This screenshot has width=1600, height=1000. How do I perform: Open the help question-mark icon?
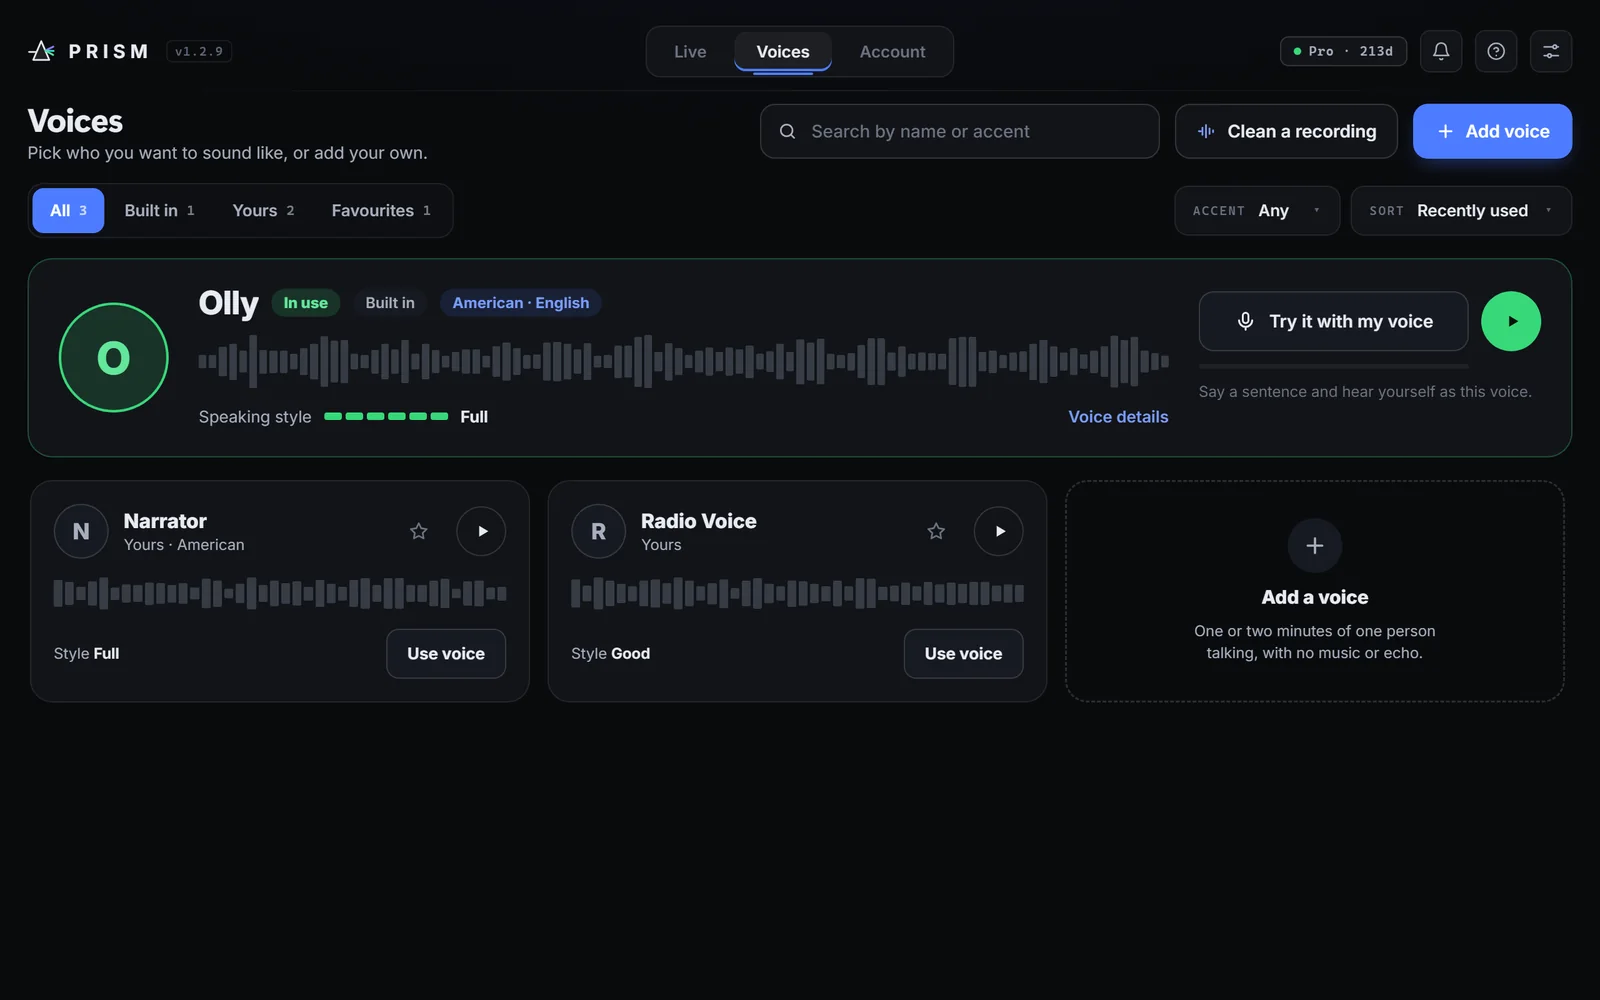click(1496, 51)
